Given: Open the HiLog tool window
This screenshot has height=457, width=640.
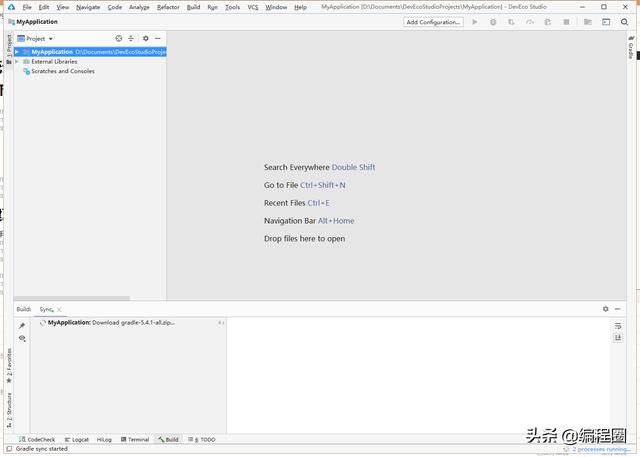Looking at the screenshot, I should pyautogui.click(x=104, y=439).
